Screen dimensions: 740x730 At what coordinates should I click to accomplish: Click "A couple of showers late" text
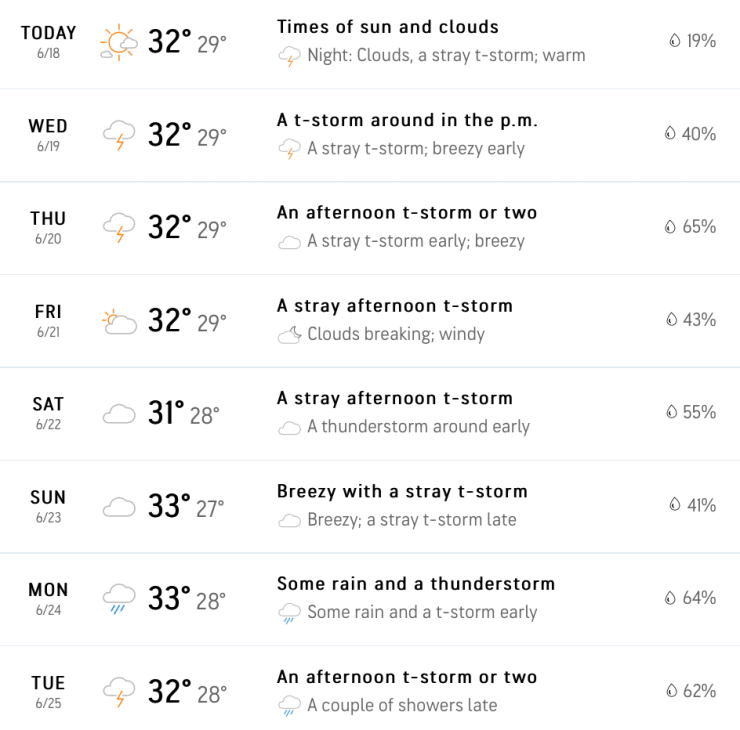(402, 705)
